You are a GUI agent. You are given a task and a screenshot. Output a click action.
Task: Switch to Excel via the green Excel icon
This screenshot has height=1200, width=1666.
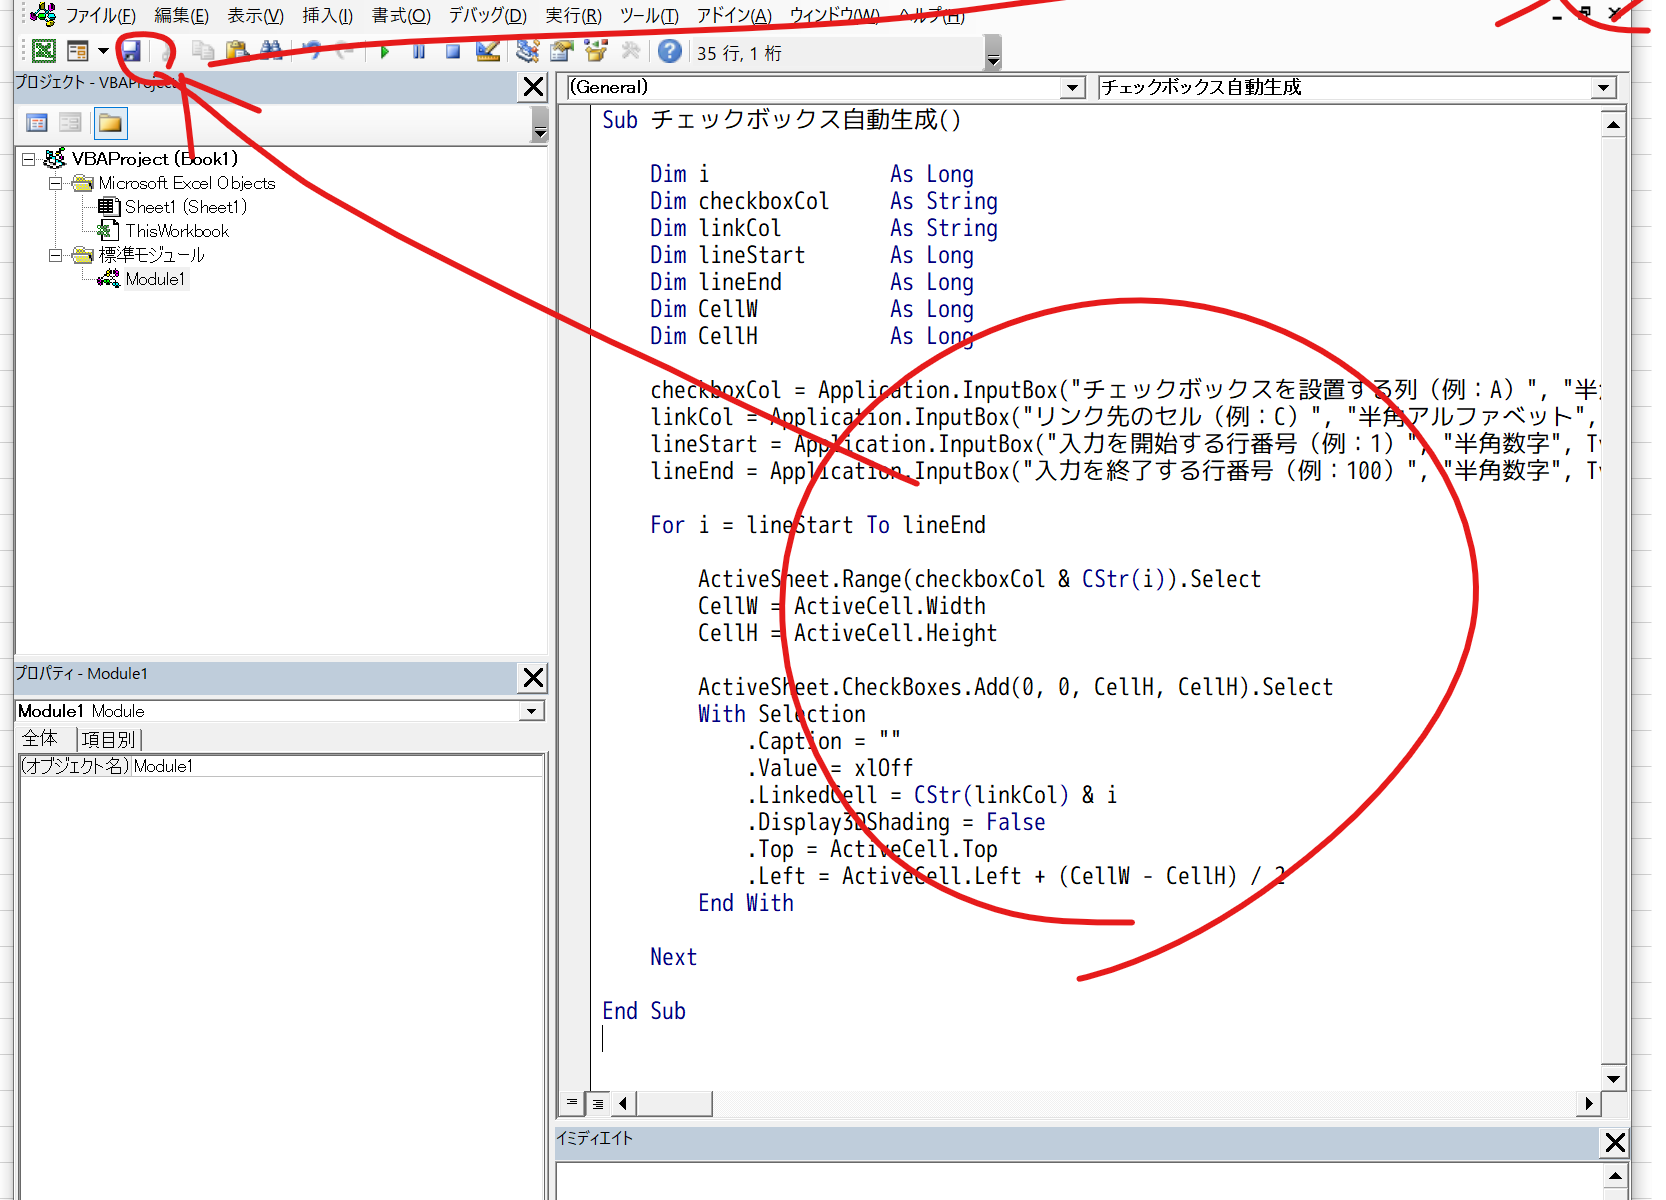click(x=43, y=51)
